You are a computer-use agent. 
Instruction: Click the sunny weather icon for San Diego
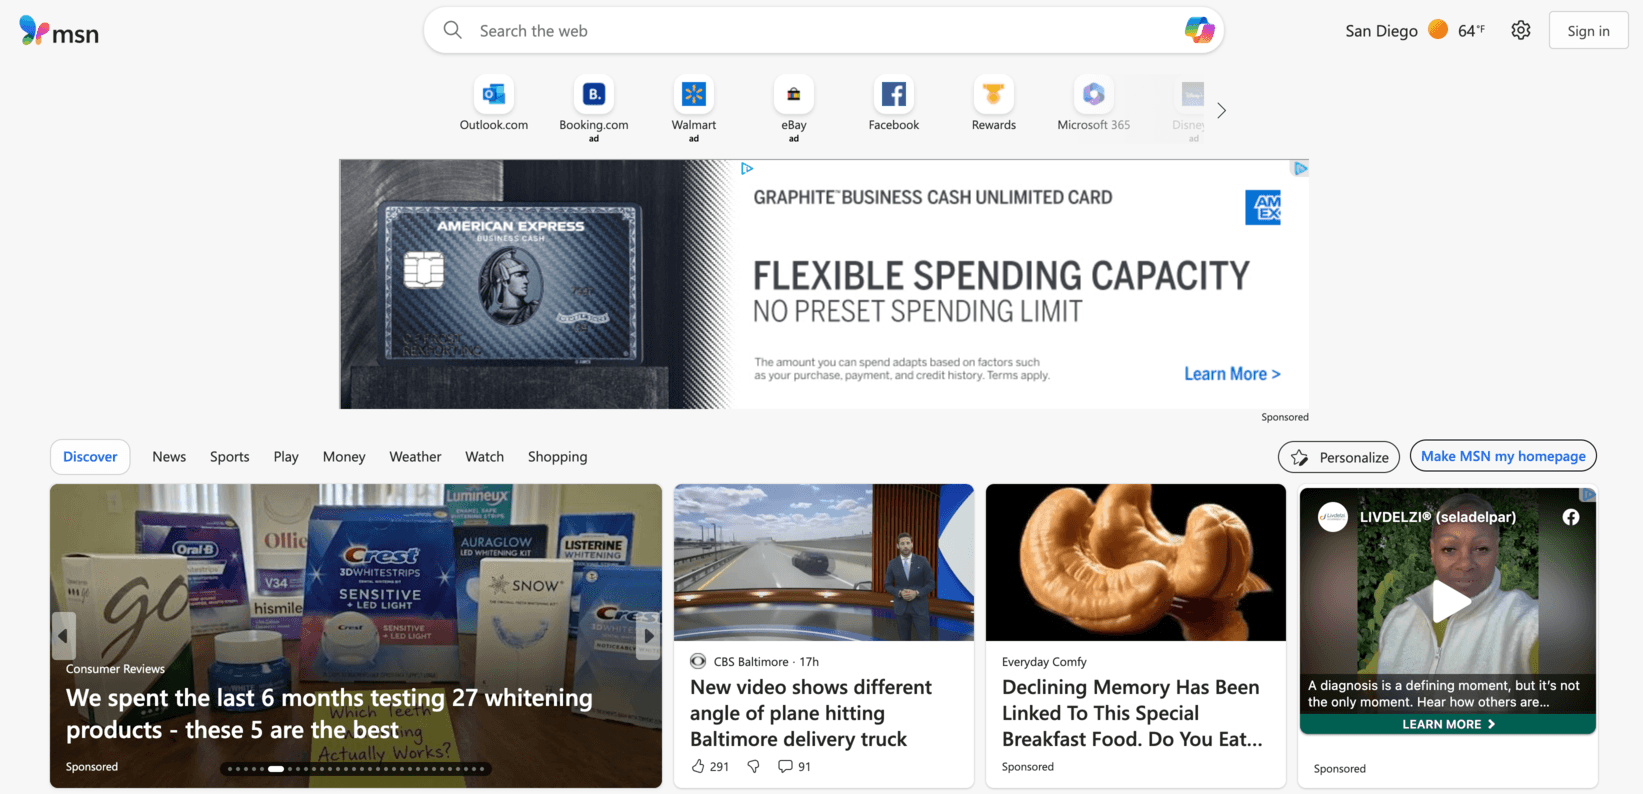click(1438, 29)
